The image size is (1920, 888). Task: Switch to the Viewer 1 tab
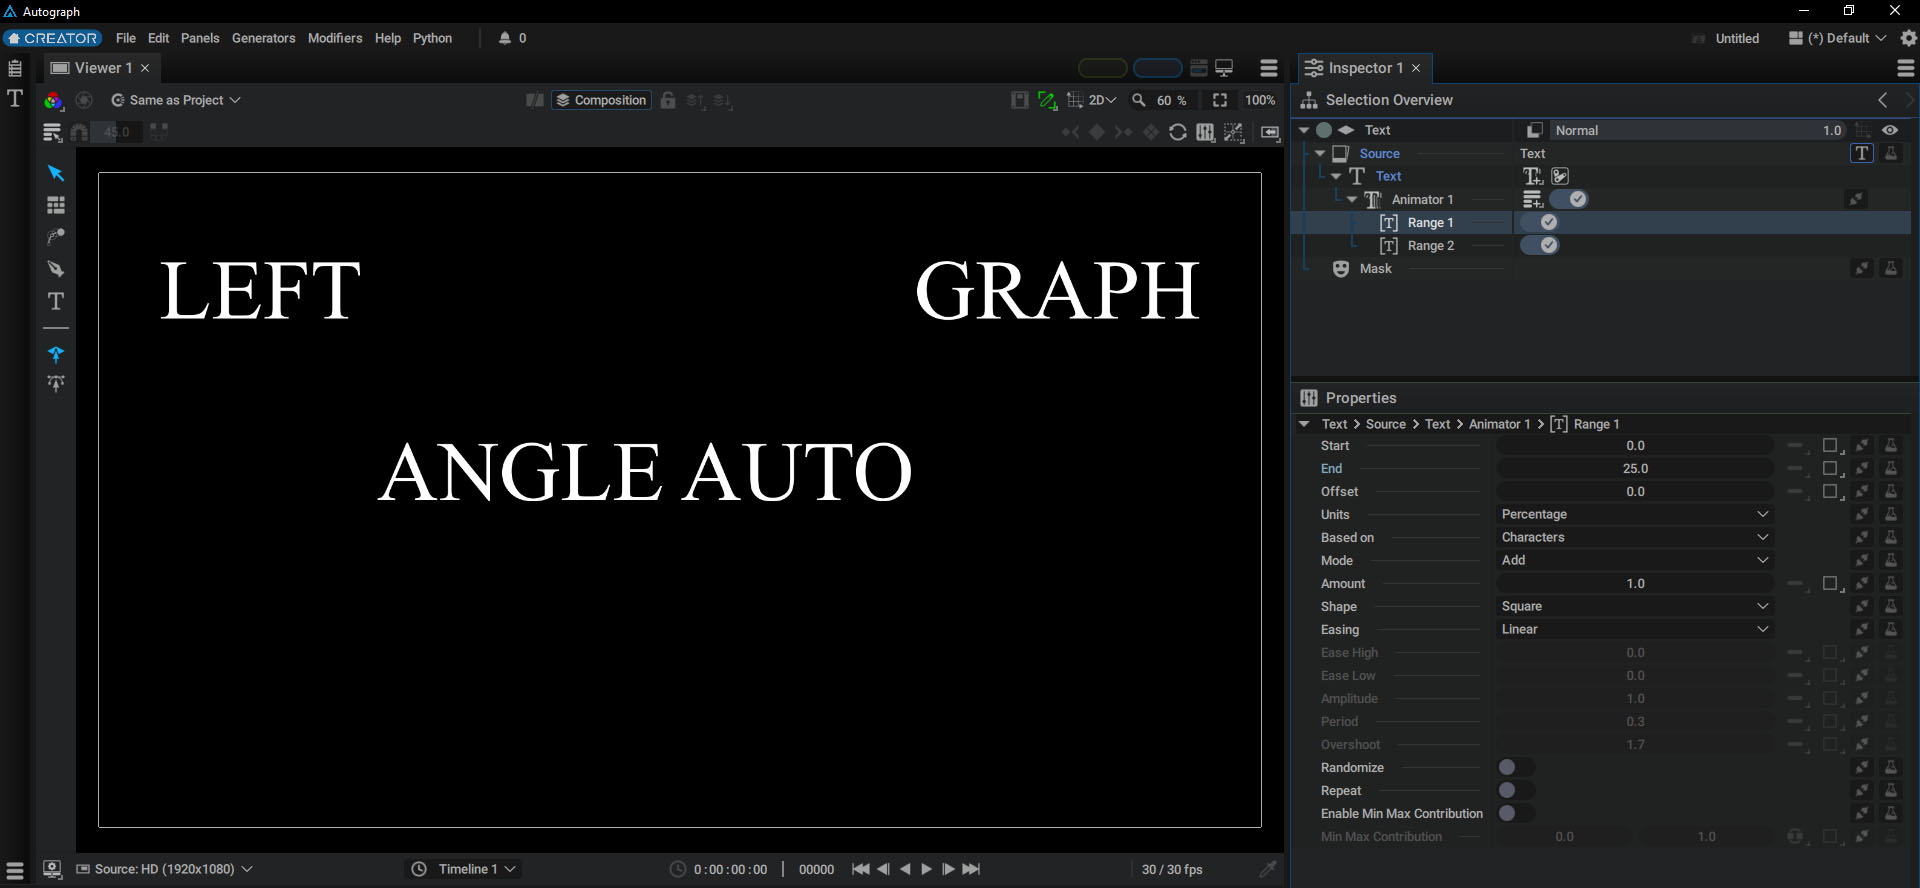click(103, 68)
